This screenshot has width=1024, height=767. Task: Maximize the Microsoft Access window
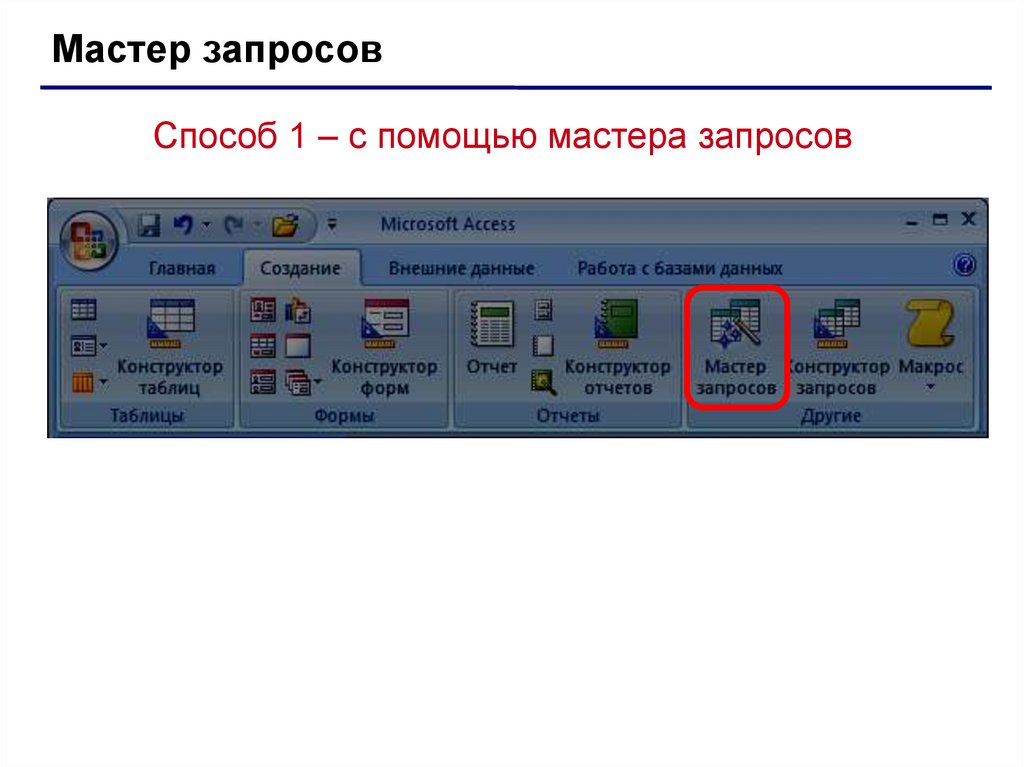click(940, 220)
